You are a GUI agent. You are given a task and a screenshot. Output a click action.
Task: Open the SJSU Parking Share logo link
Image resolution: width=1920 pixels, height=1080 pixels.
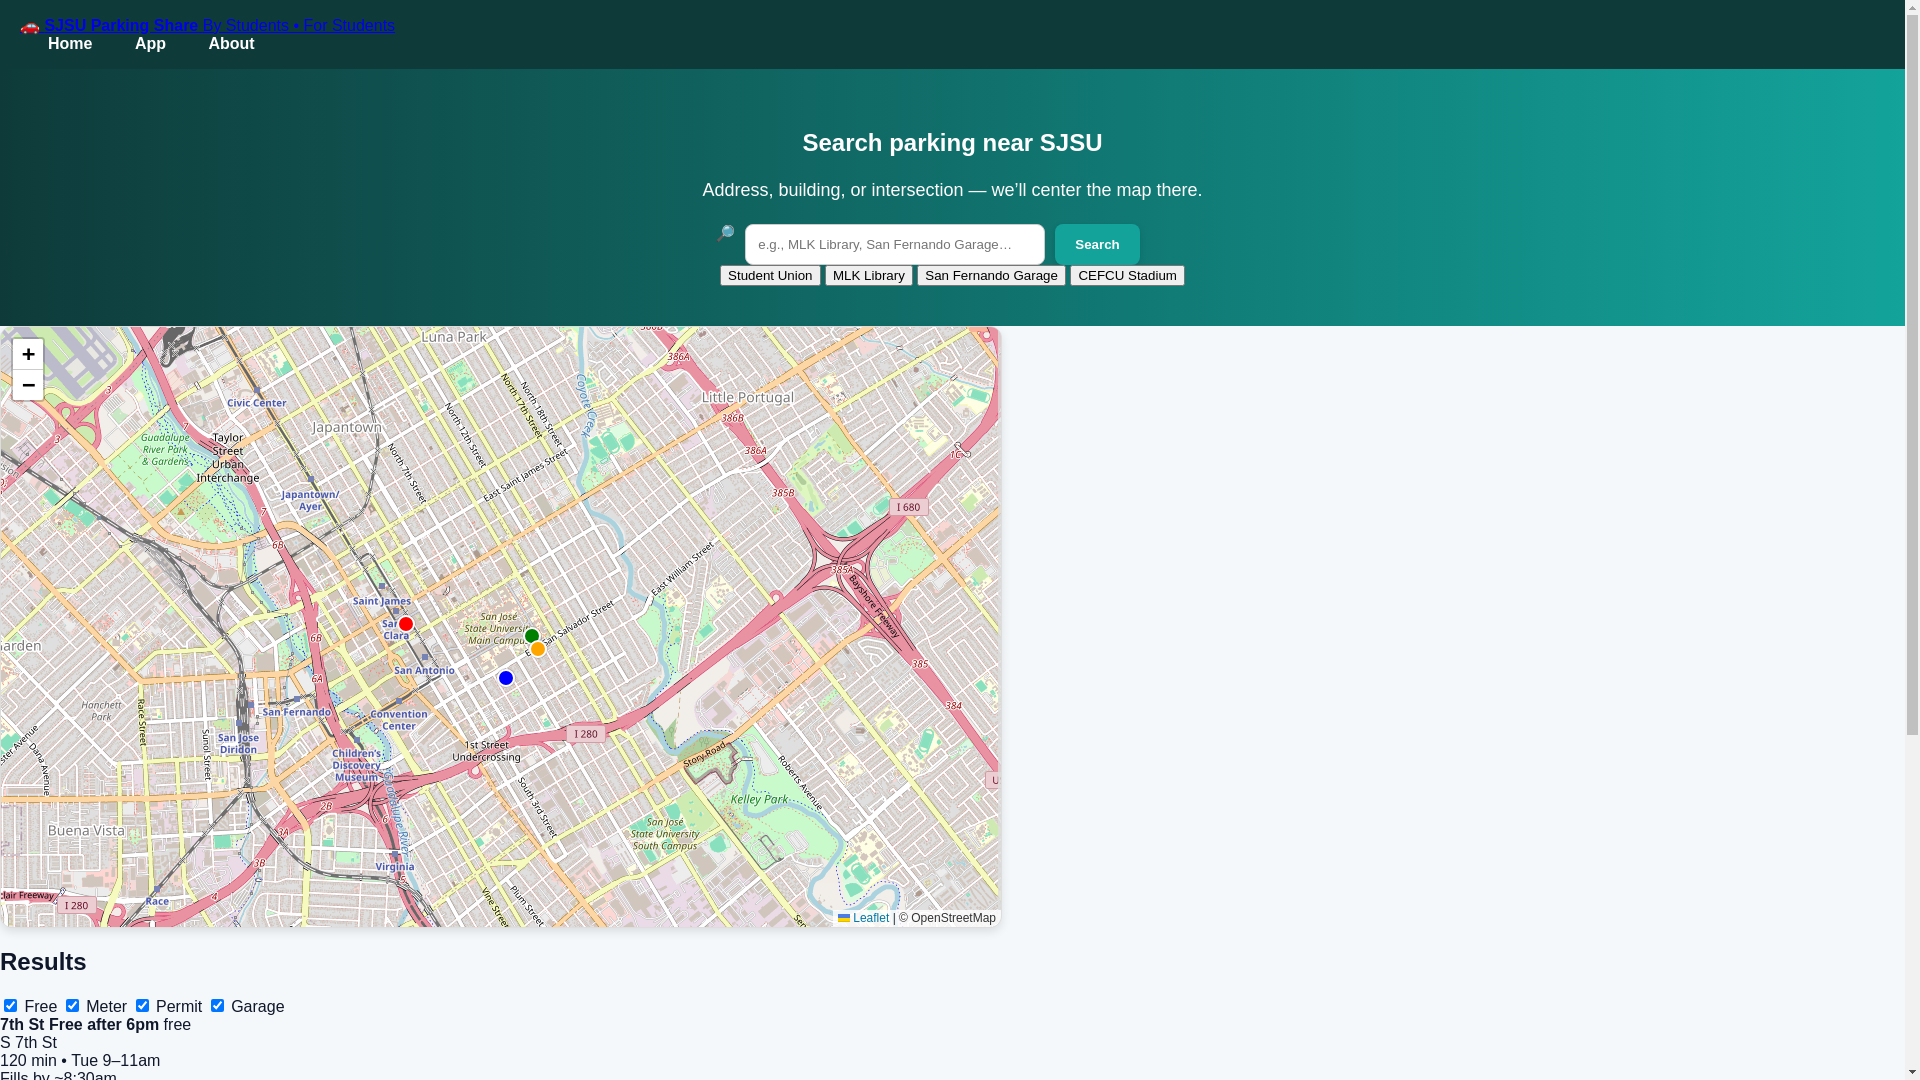207,25
